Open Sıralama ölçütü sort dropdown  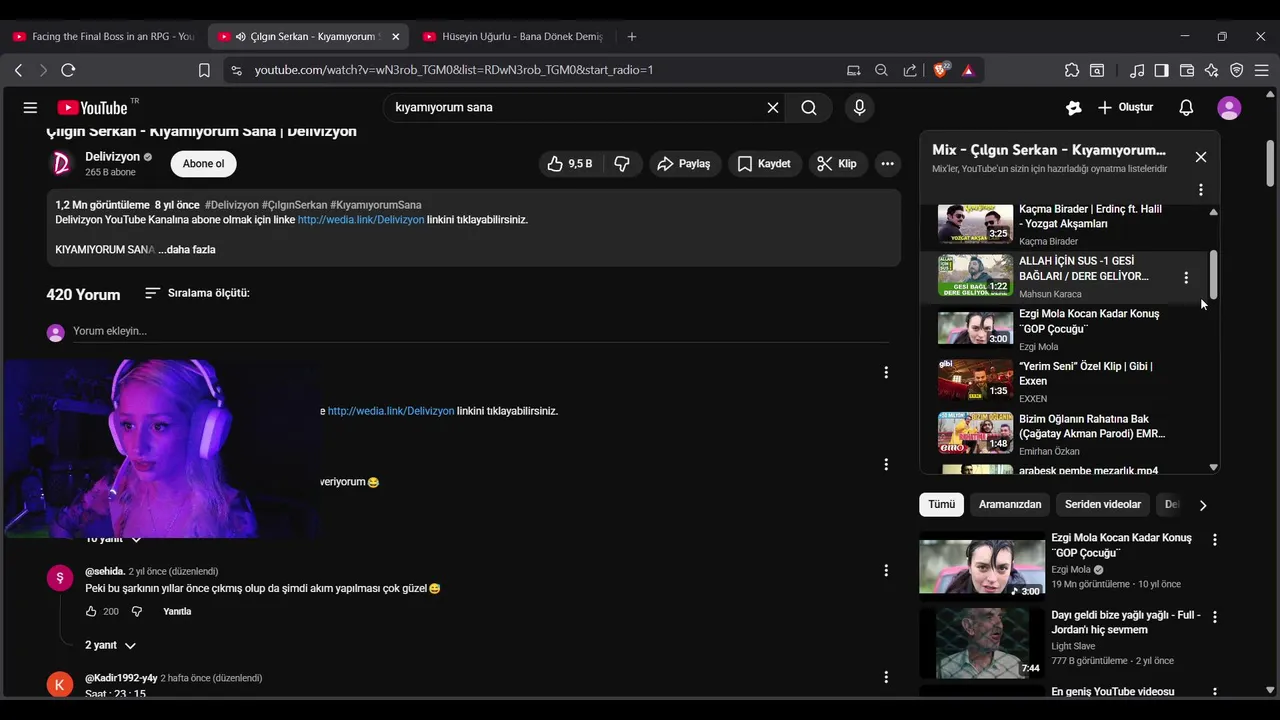197,293
